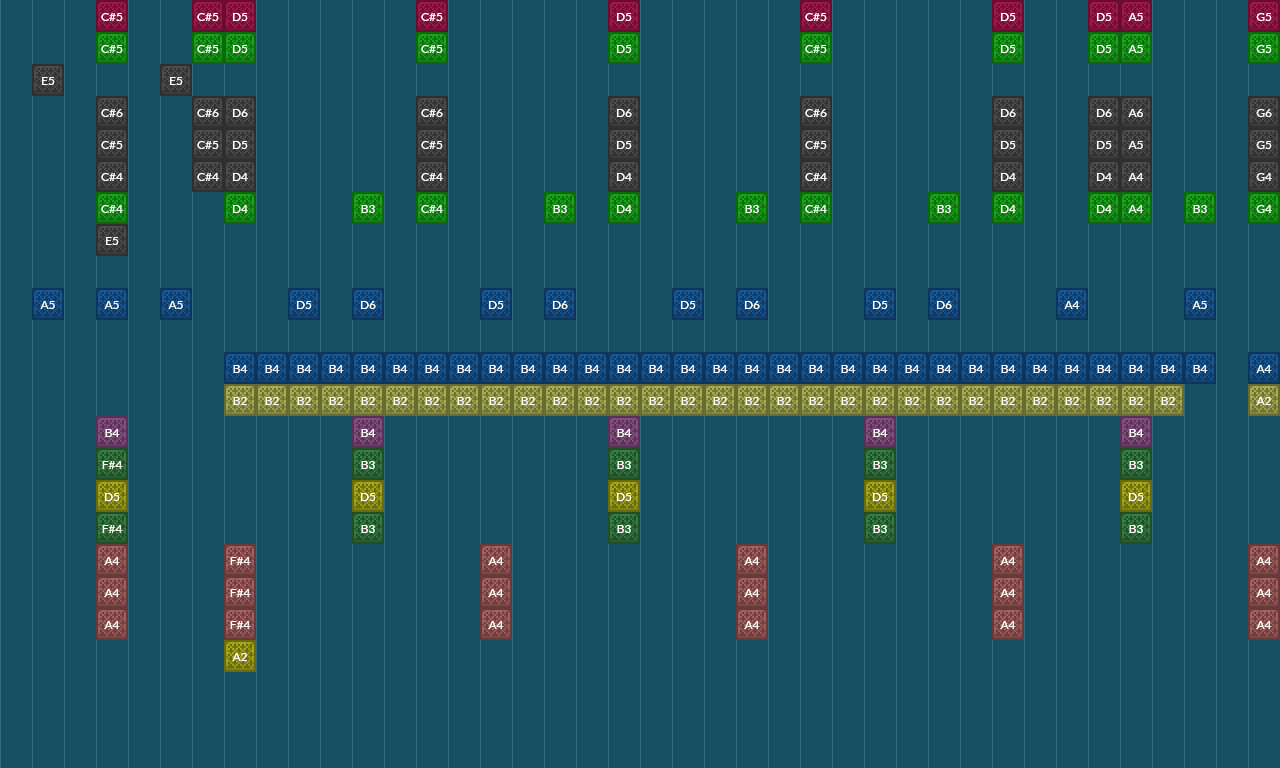Select the gray A4 note block
This screenshot has height=768, width=1280.
point(1136,176)
